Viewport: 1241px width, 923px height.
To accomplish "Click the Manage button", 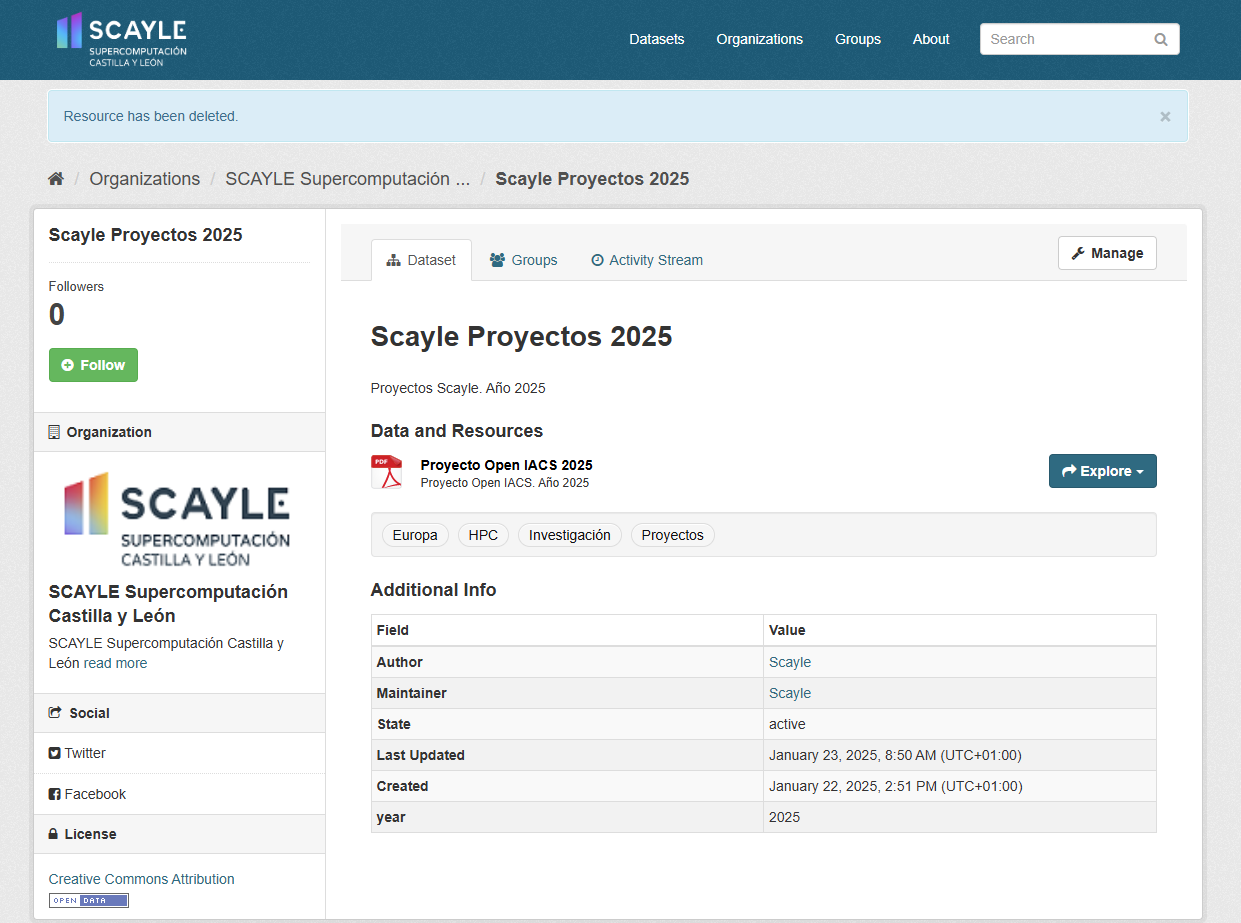I will pos(1107,253).
